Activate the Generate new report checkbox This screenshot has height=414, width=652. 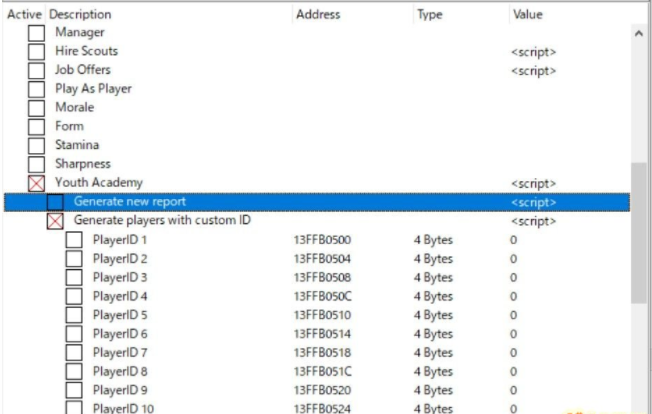tap(55, 202)
